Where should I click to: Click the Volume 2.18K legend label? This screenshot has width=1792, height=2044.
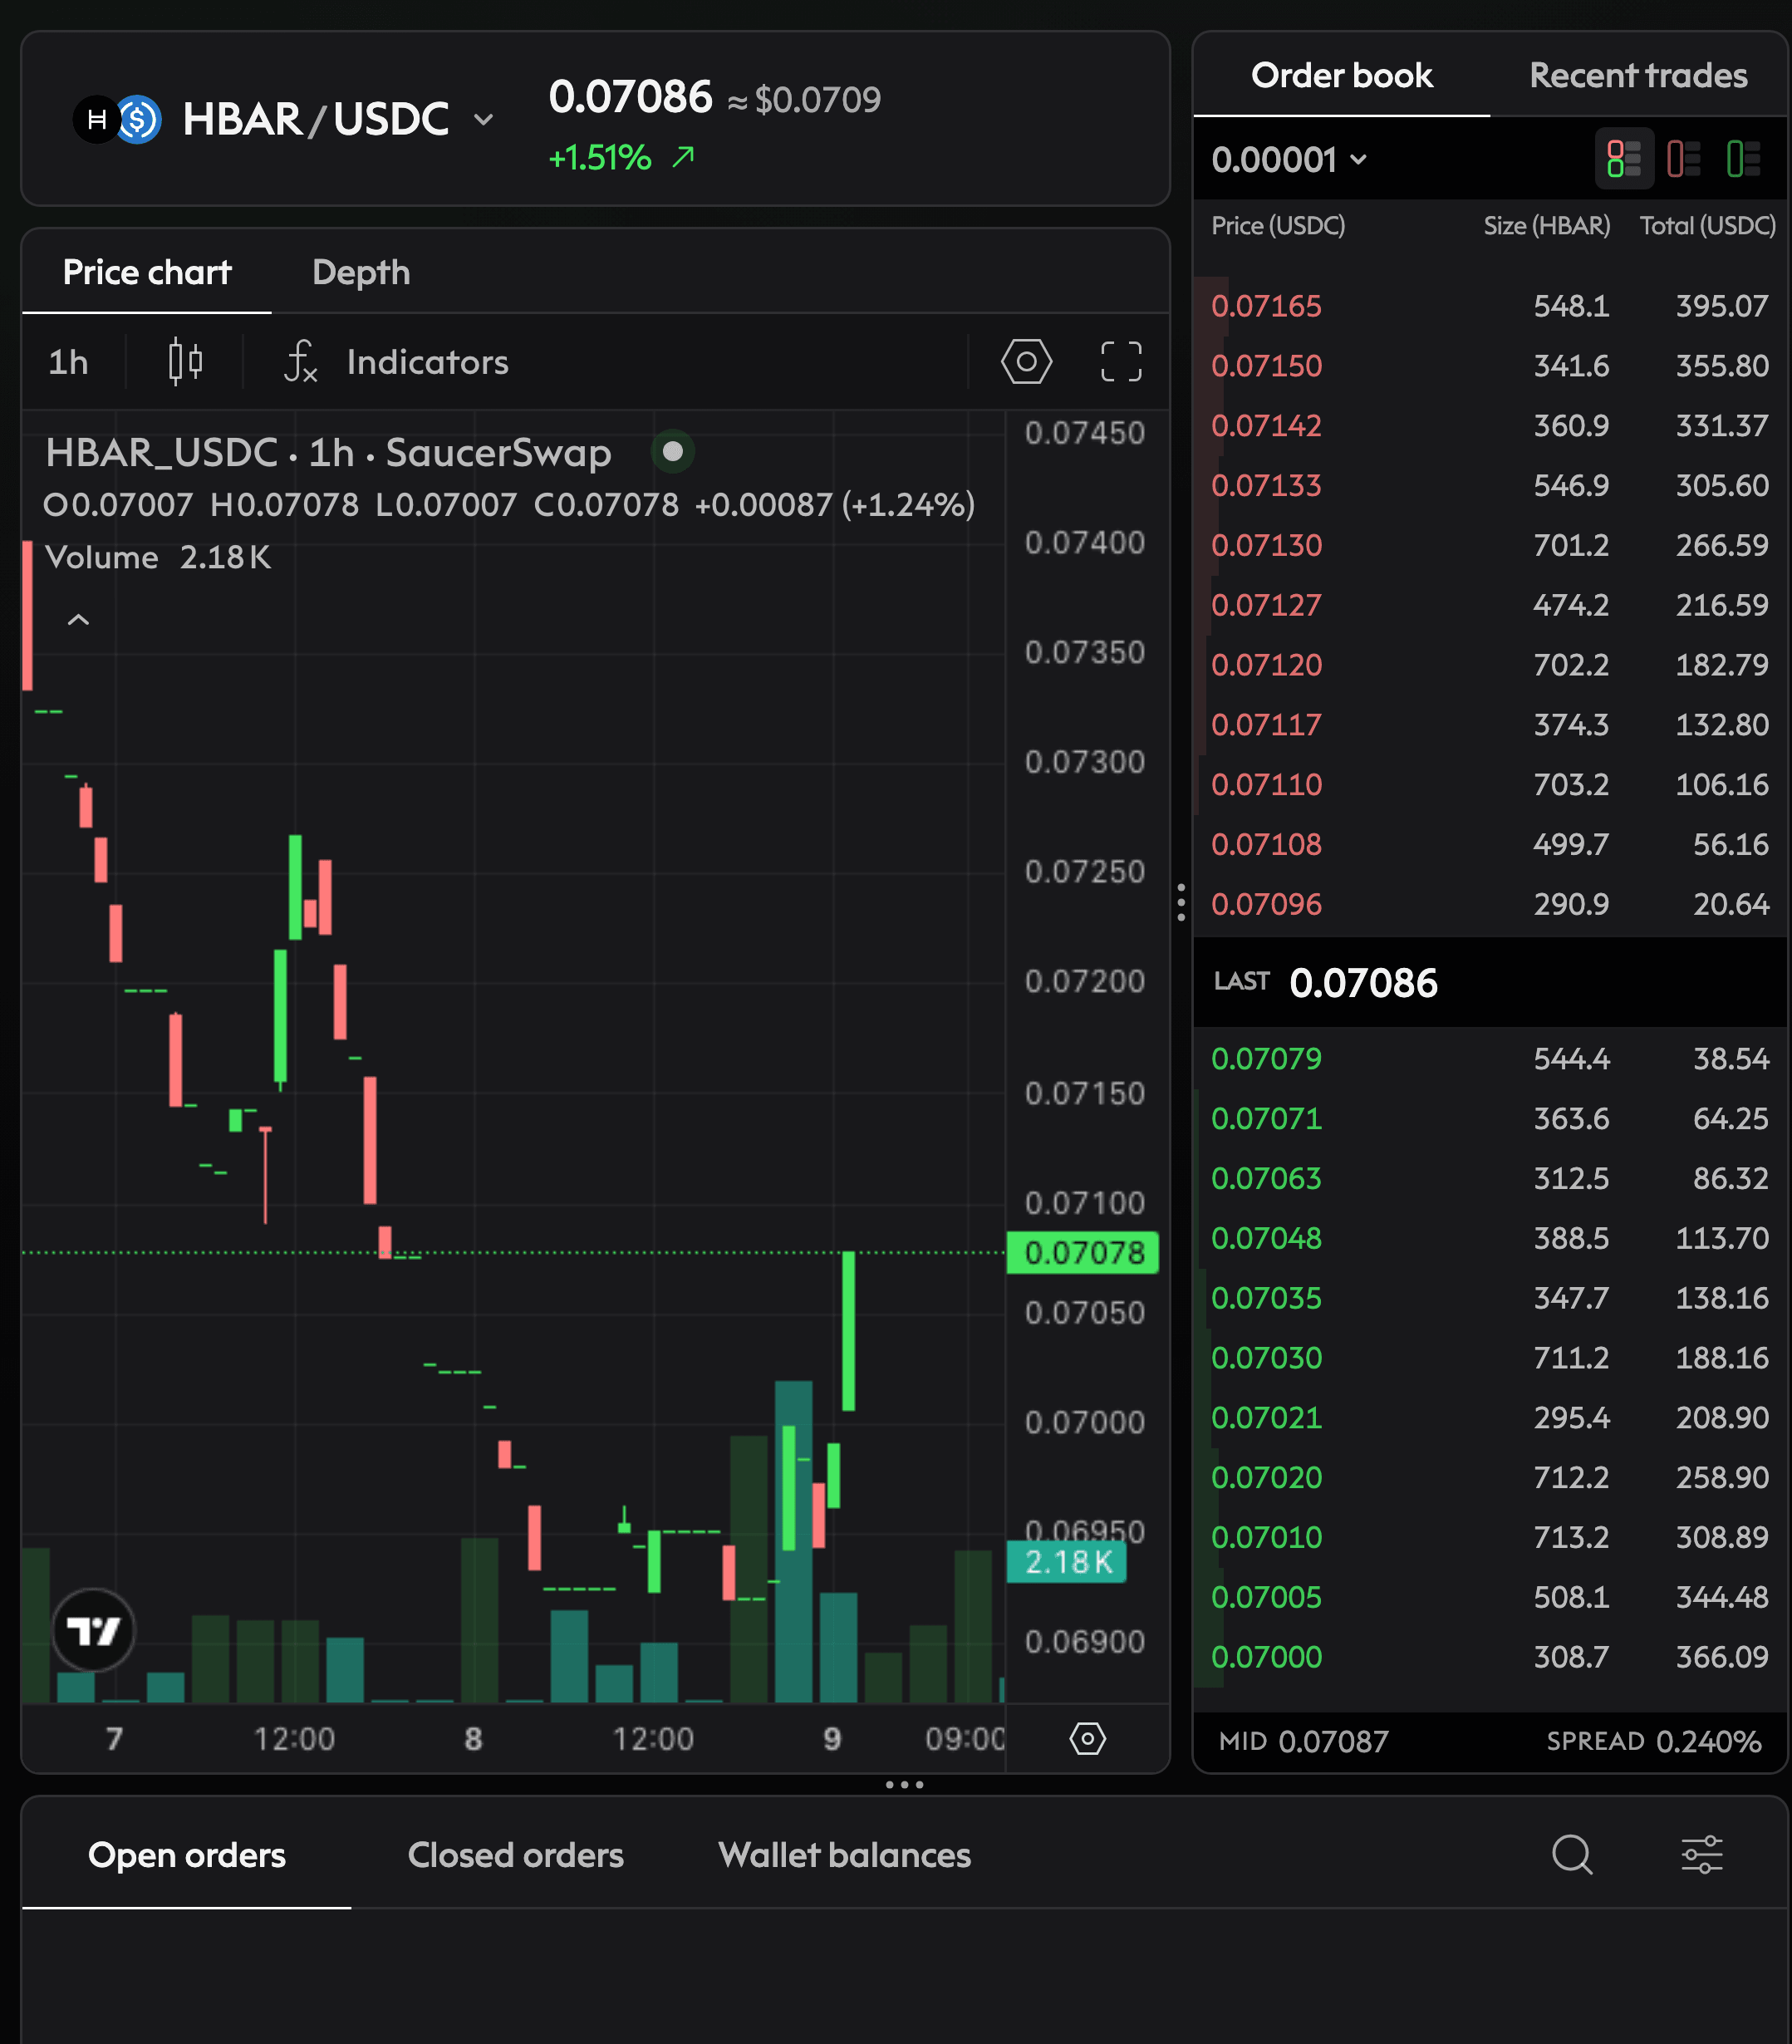[x=158, y=557]
